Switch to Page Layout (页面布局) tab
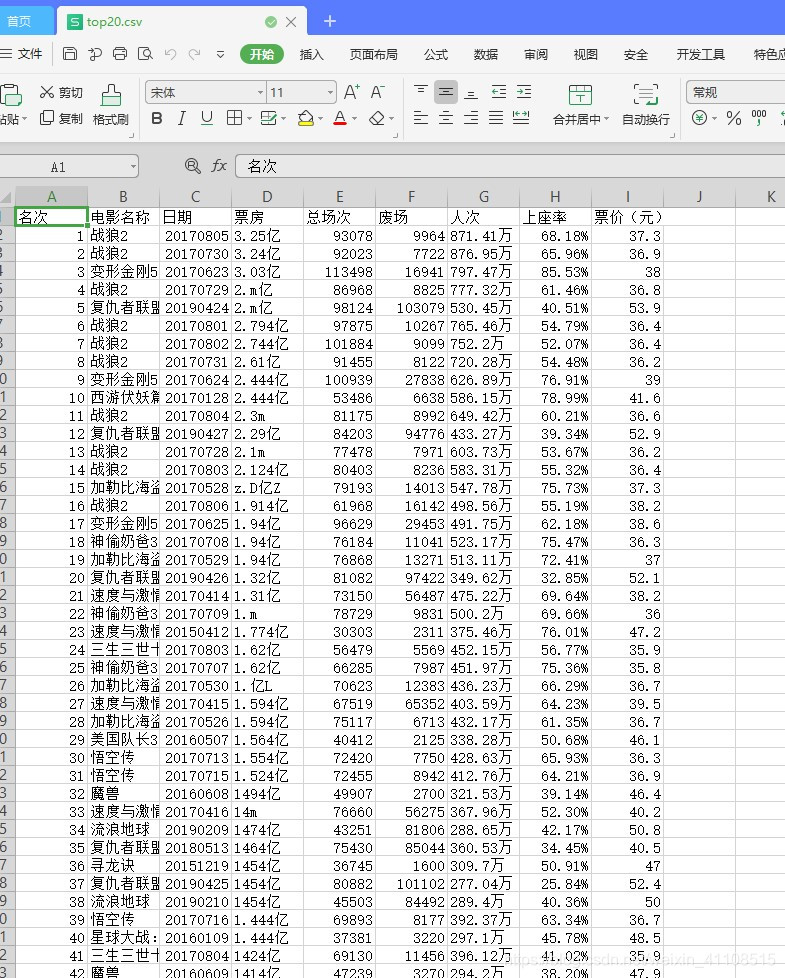Viewport: 785px width, 978px height. point(373,54)
